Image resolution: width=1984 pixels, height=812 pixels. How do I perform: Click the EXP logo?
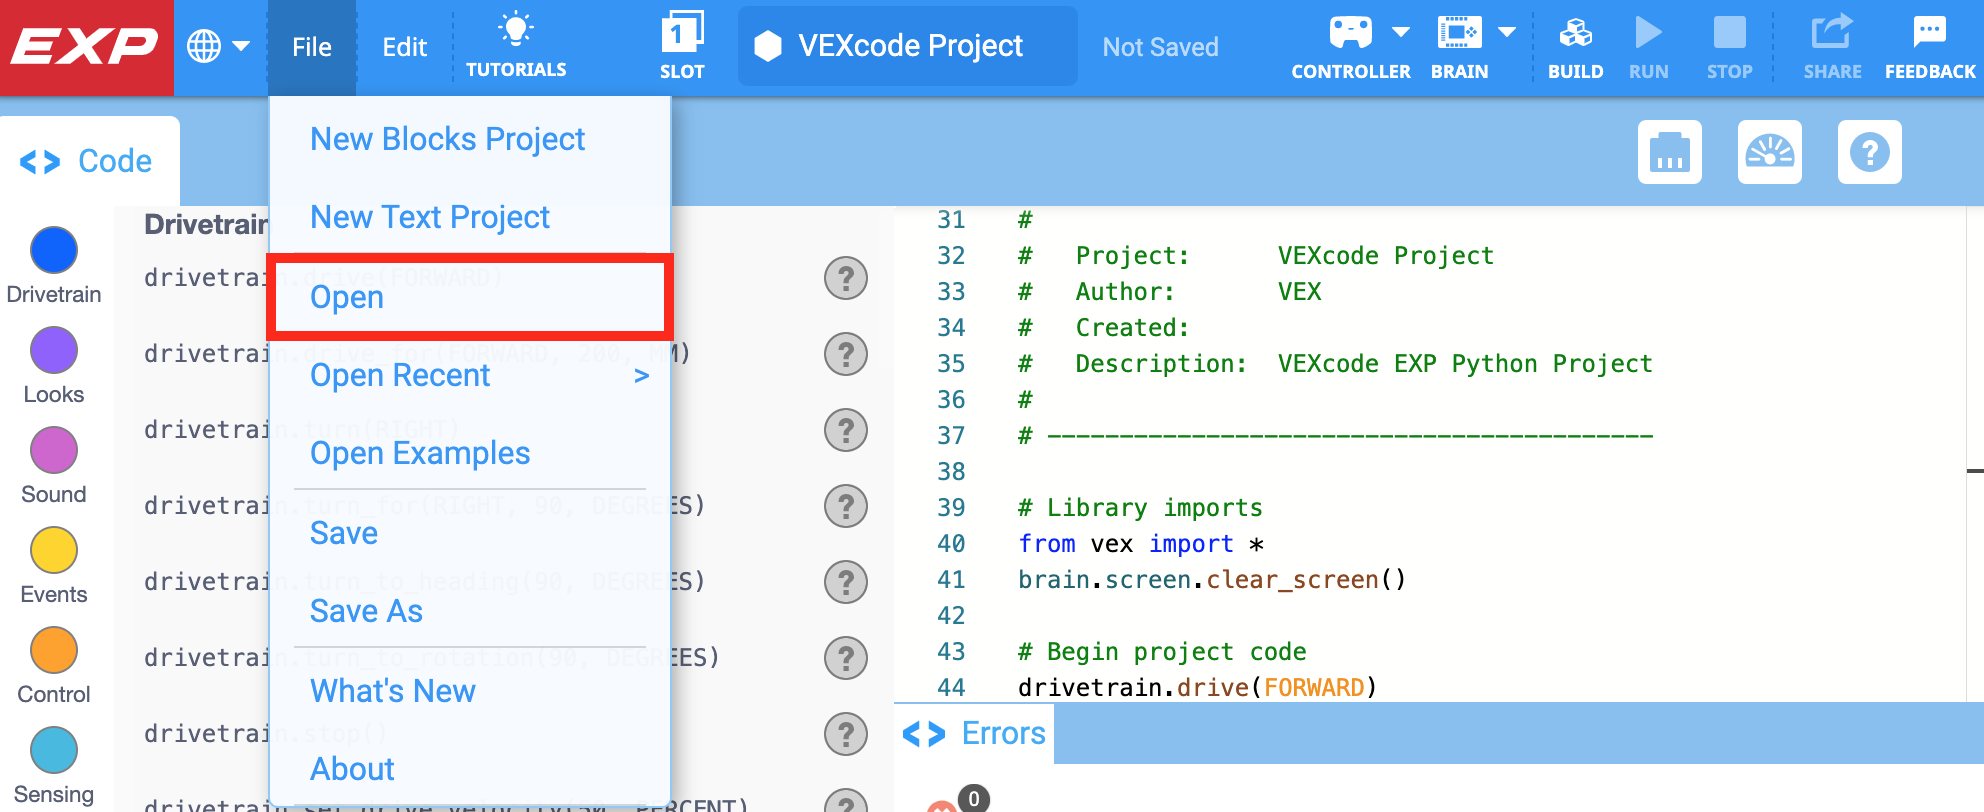pos(86,47)
